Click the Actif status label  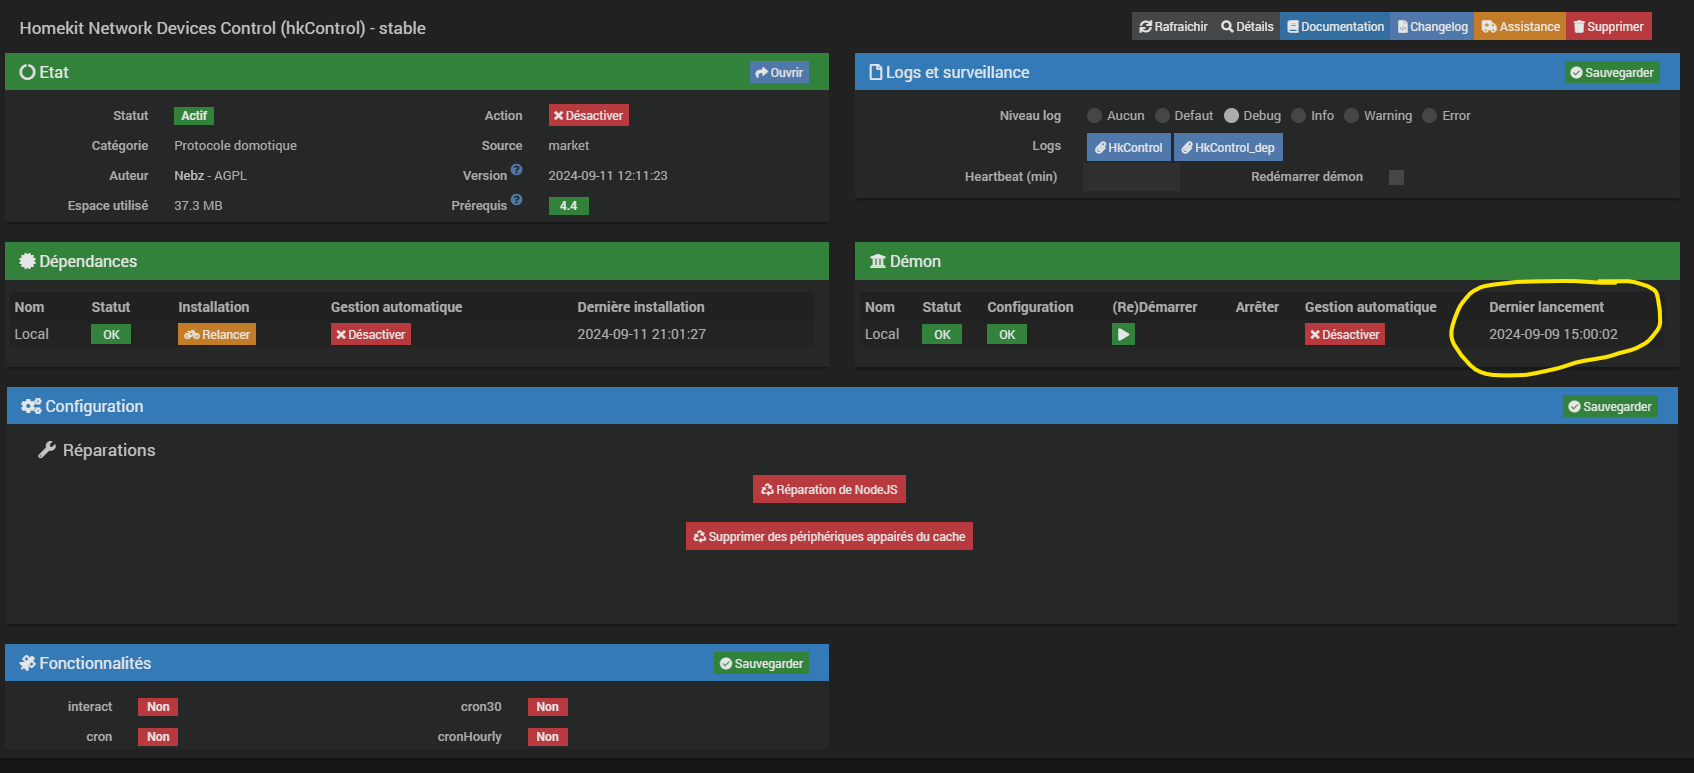click(x=194, y=116)
